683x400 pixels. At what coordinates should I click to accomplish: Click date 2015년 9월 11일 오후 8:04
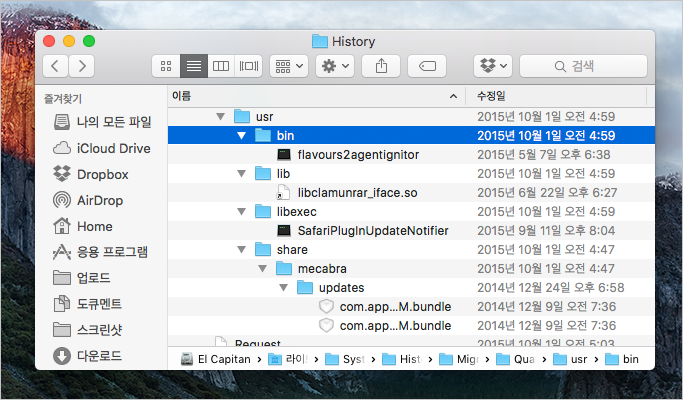coord(546,231)
